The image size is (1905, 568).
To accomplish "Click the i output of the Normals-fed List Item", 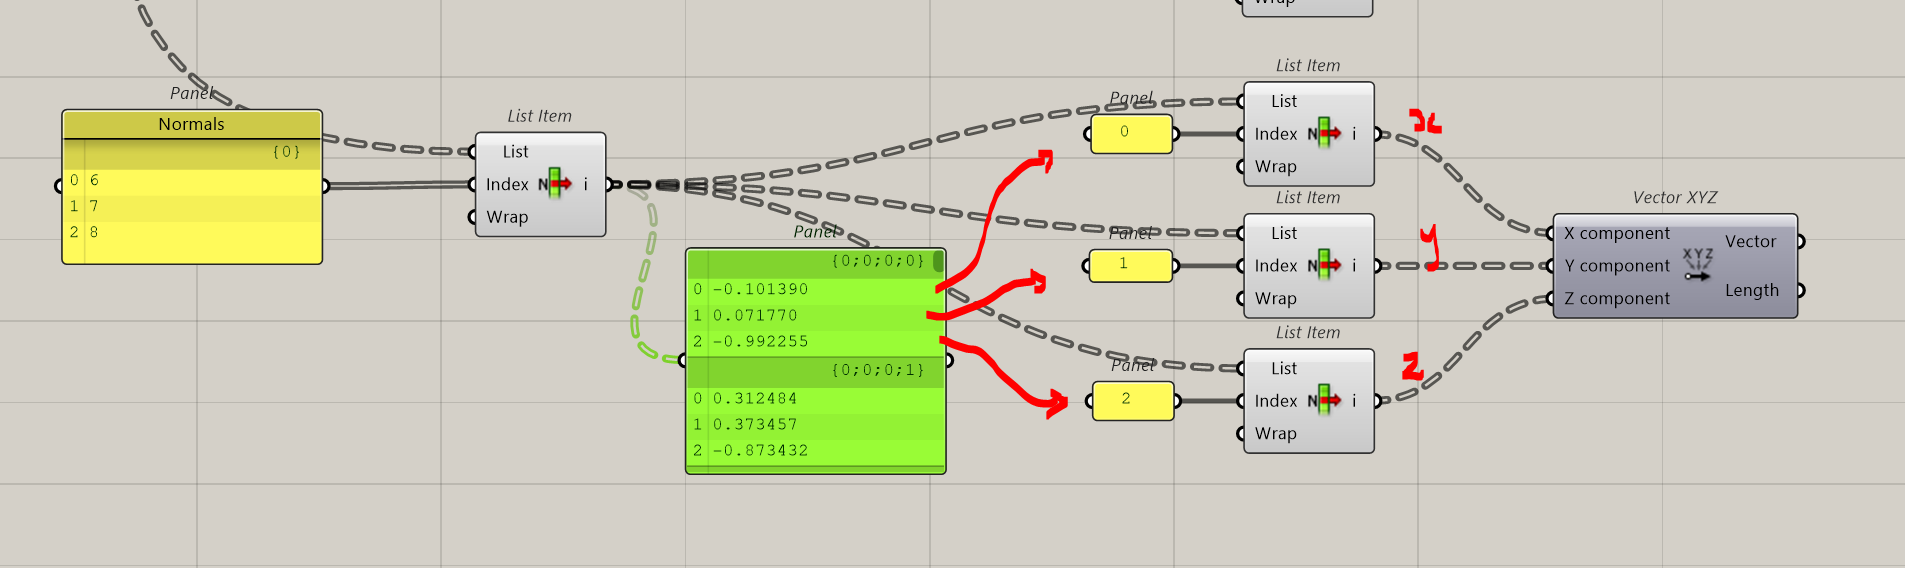I will coord(586,184).
